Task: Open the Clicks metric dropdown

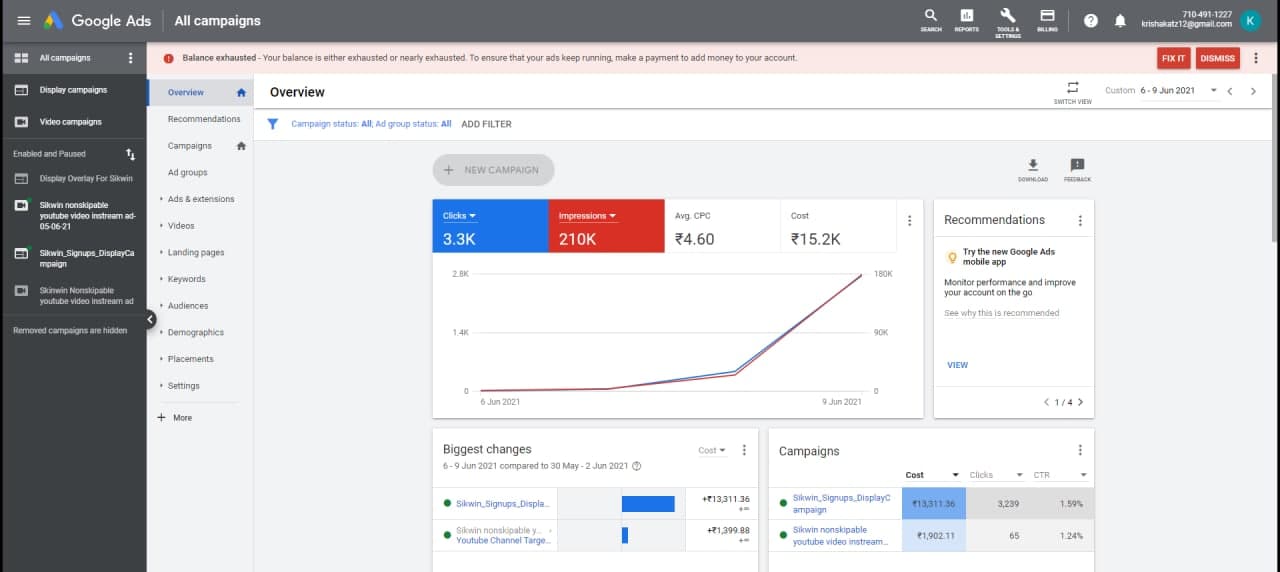Action: tap(460, 216)
